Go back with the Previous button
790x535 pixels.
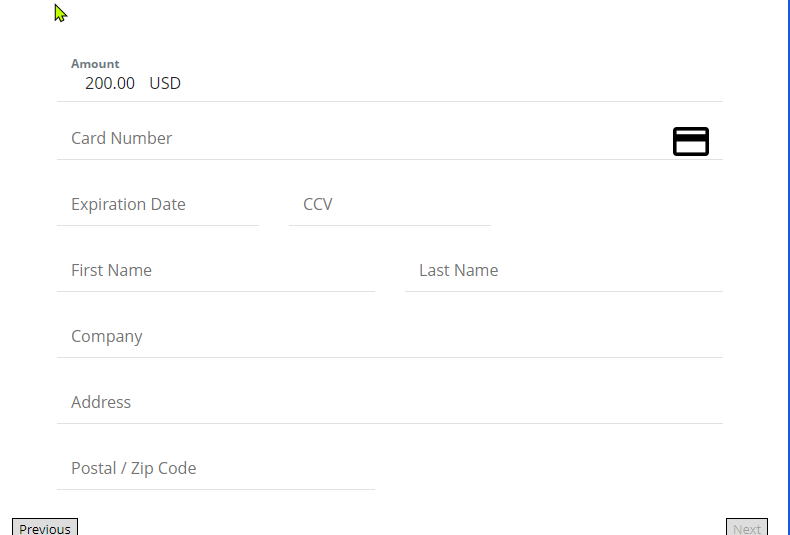(45, 528)
